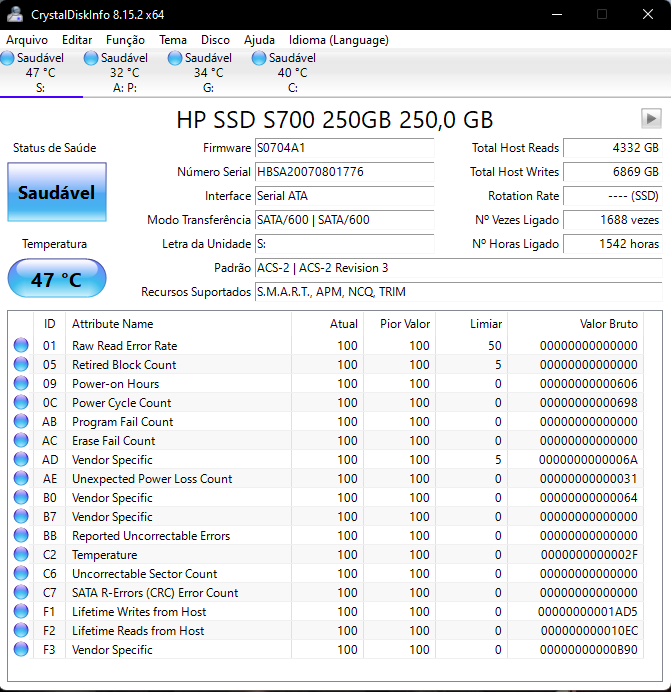Click the serial number field HBSA20070801776
This screenshot has width=671, height=692.
point(344,172)
